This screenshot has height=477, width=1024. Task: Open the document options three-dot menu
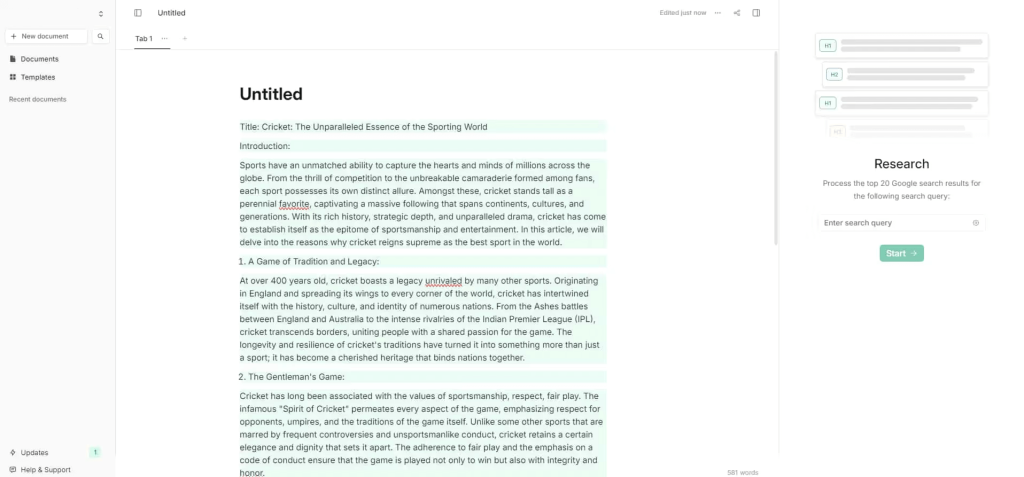[717, 13]
